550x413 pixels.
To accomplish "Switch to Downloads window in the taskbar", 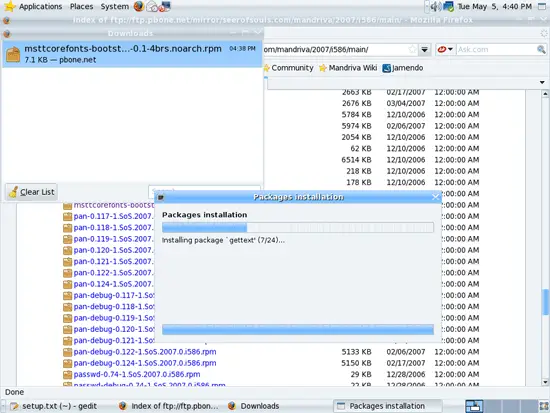I will click(253, 406).
